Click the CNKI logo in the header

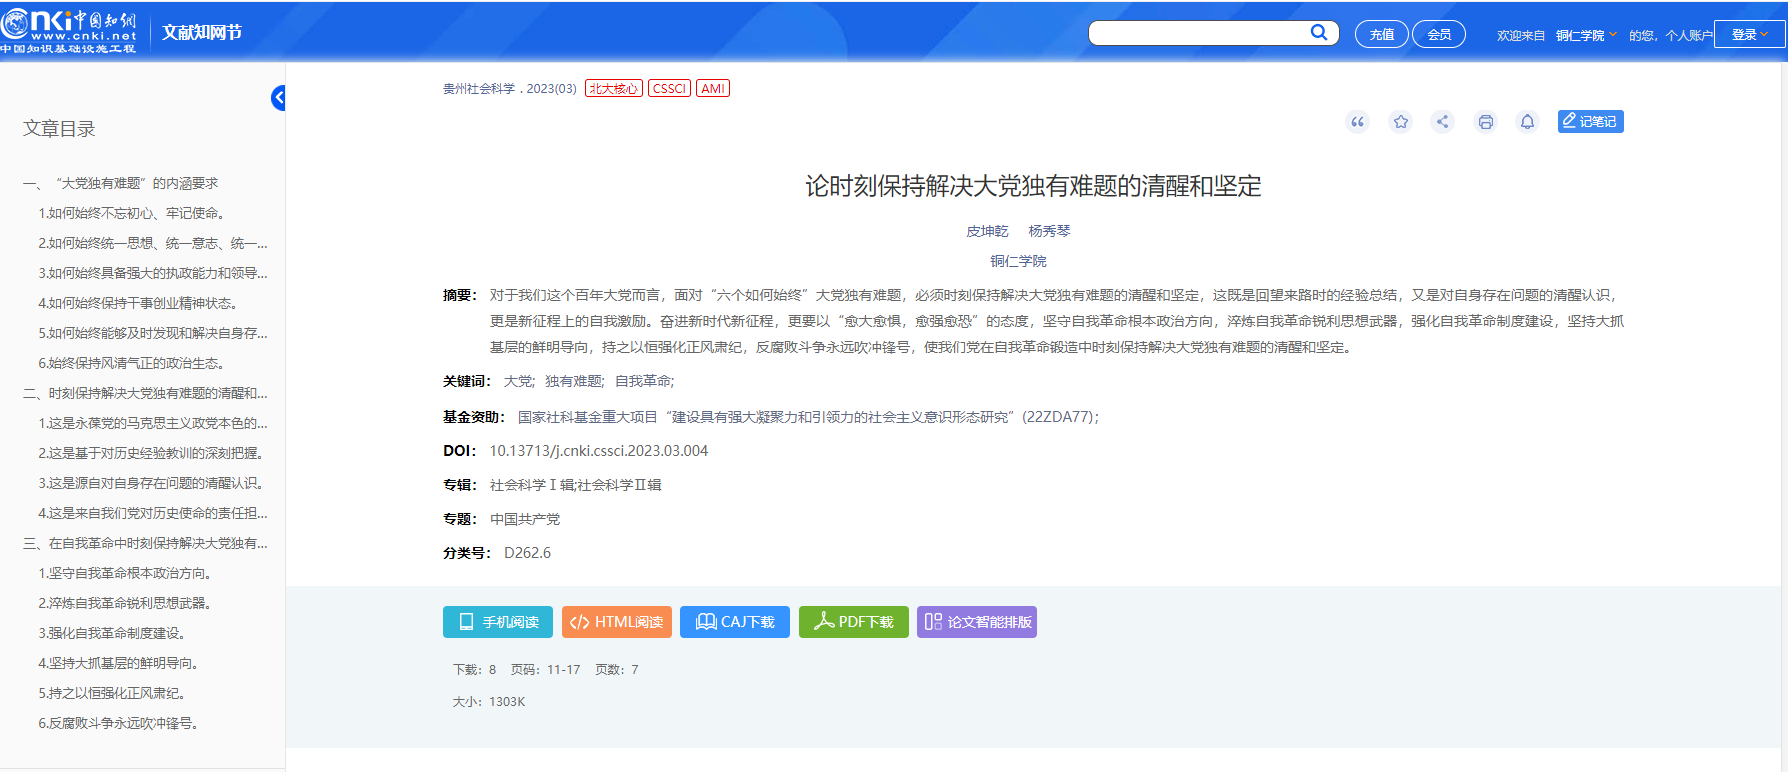click(68, 32)
